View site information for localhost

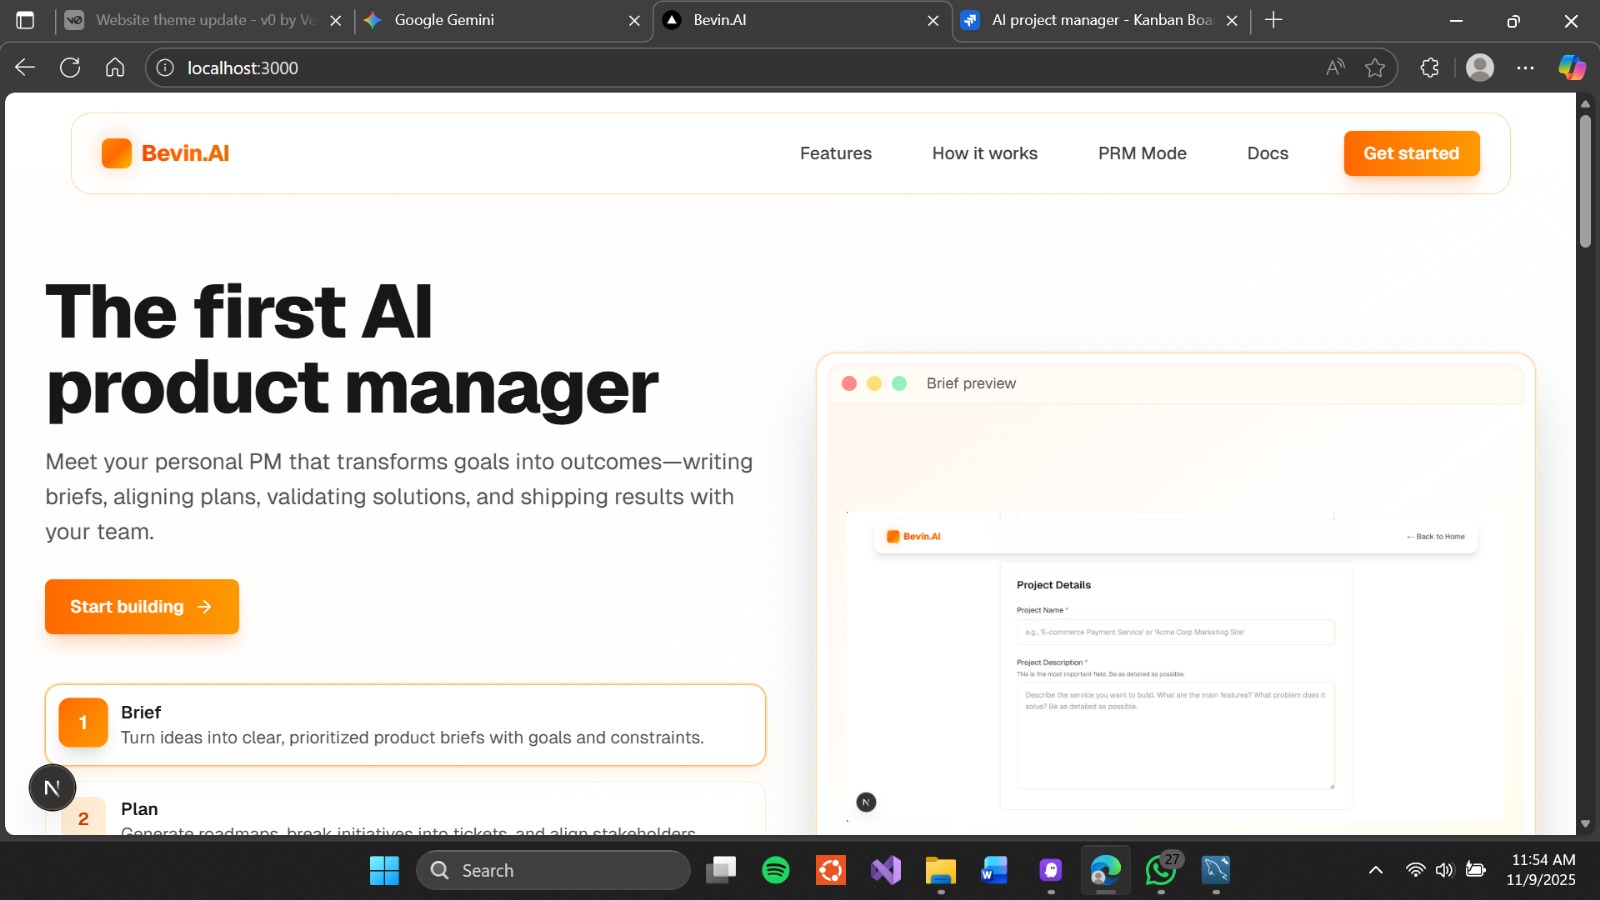pos(165,68)
